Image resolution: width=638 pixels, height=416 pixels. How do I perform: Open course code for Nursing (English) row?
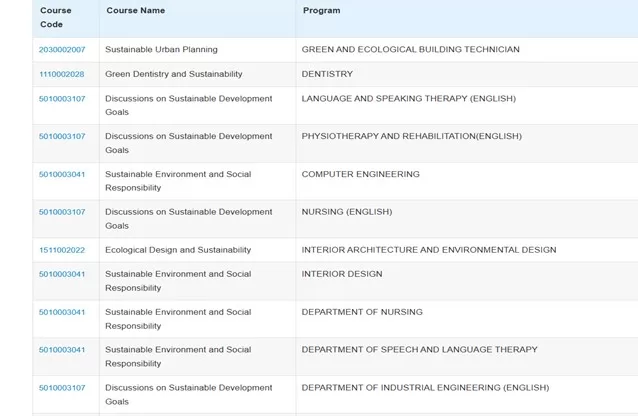click(x=62, y=212)
